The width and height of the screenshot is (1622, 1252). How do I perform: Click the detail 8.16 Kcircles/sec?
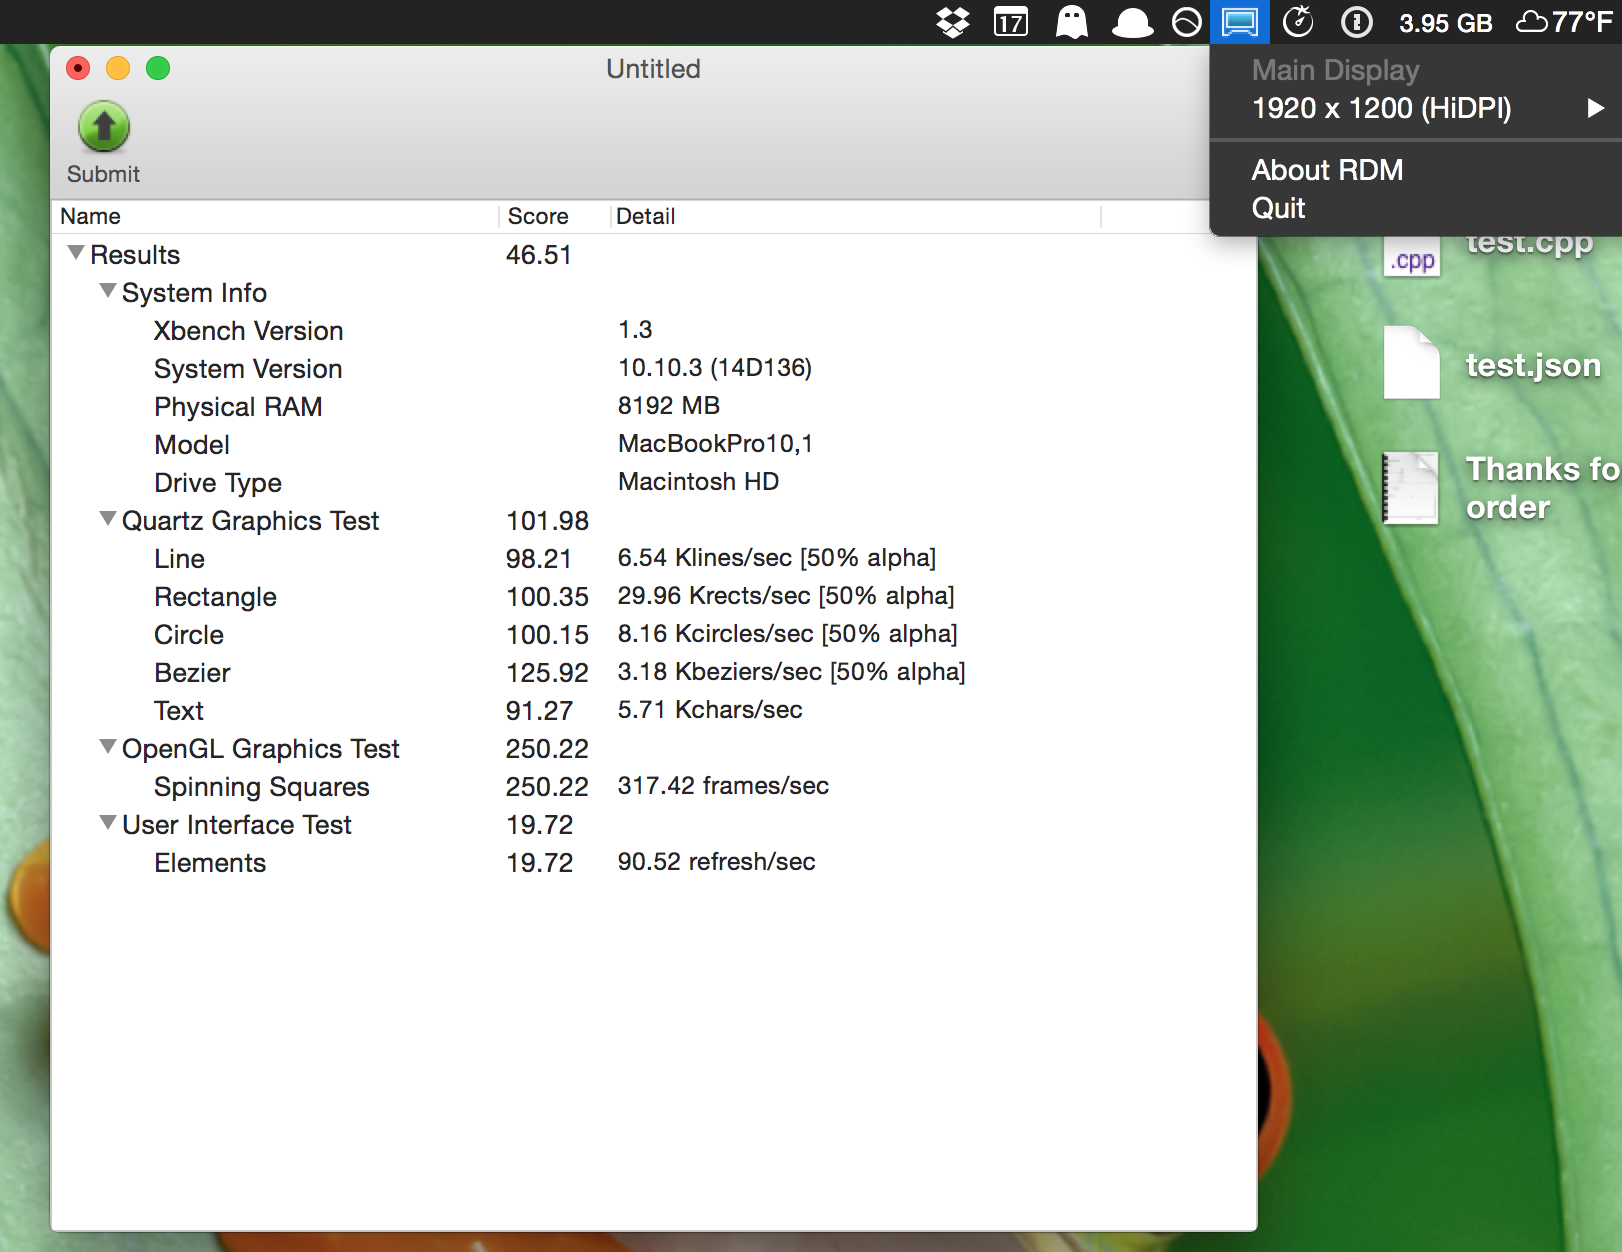pyautogui.click(x=787, y=634)
